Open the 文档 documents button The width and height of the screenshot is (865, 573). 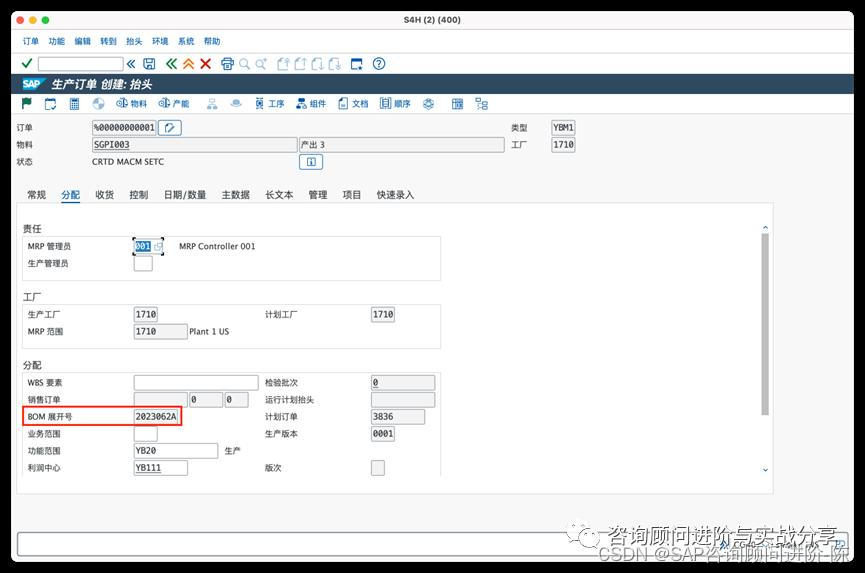[353, 104]
